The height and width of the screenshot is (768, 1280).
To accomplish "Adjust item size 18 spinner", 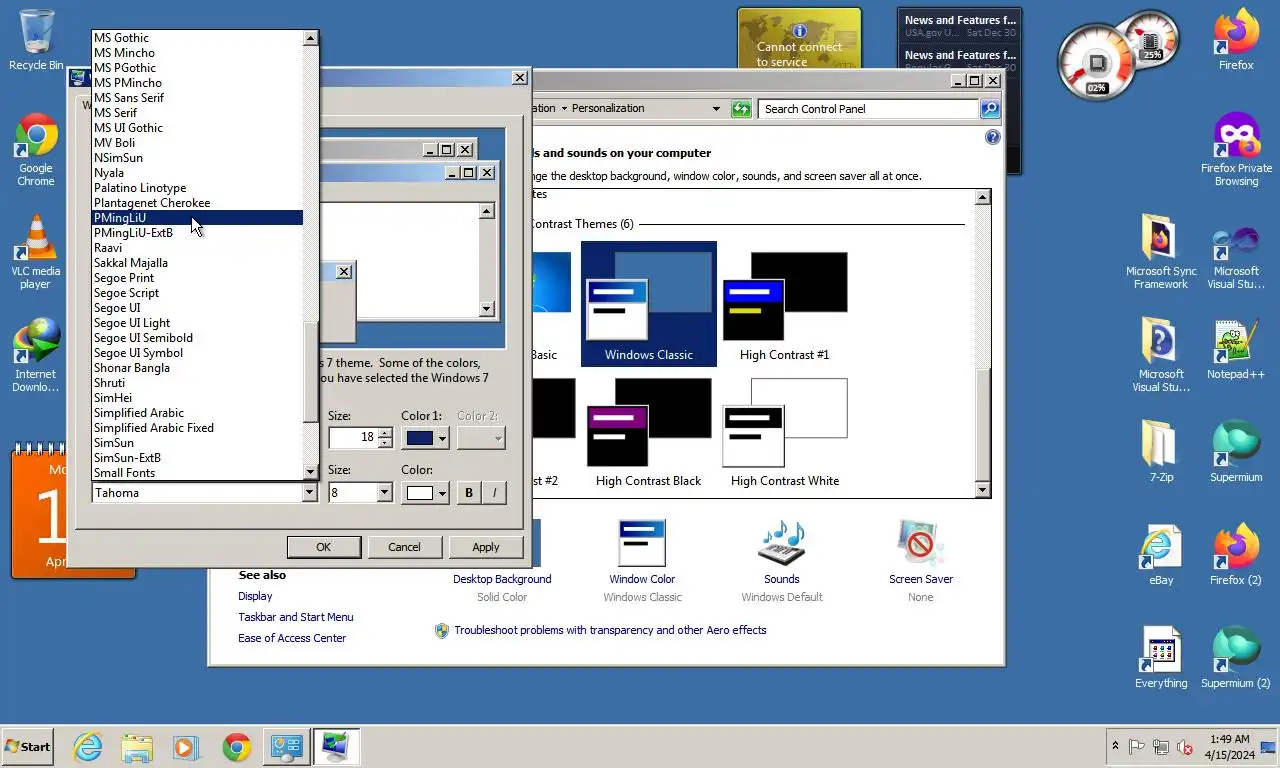I will (385, 438).
